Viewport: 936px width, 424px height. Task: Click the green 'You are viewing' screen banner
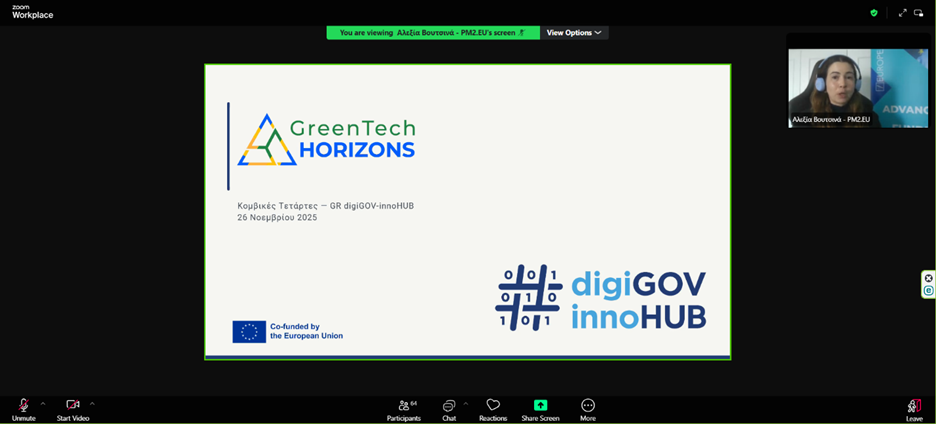pos(432,33)
